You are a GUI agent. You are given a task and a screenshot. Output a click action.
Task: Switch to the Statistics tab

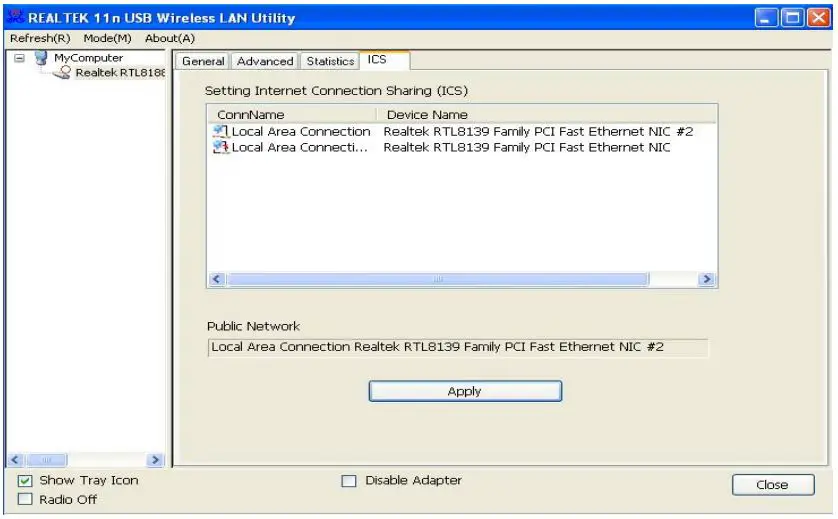coord(330,61)
